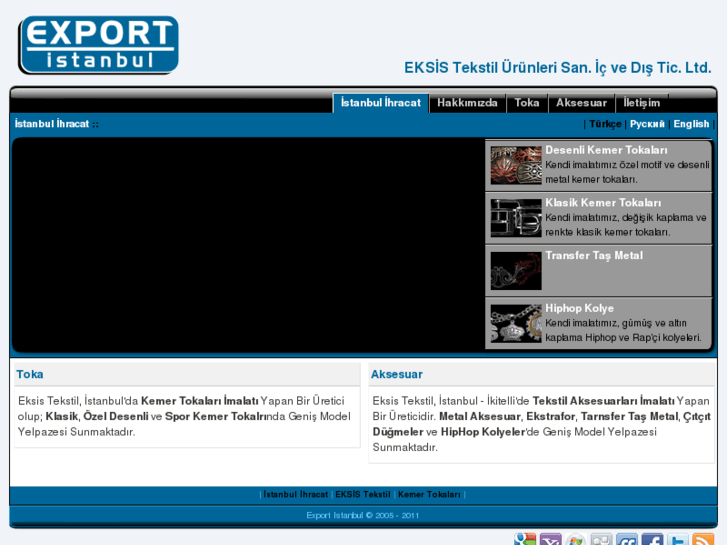Open Klasik Kemer Tokaları thumbnail
The height and width of the screenshot is (545, 727).
click(516, 218)
